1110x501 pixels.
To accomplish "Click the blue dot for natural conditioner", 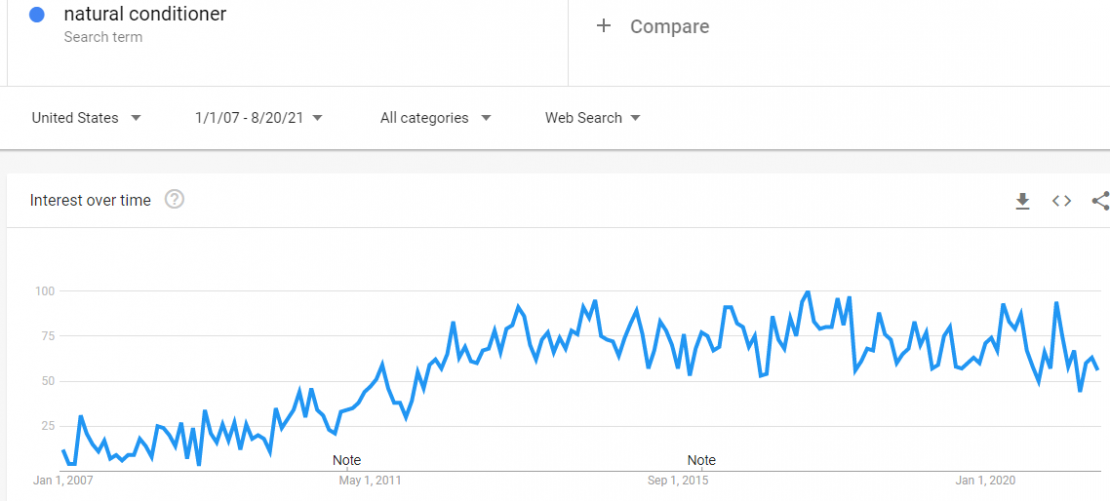I will (x=38, y=14).
